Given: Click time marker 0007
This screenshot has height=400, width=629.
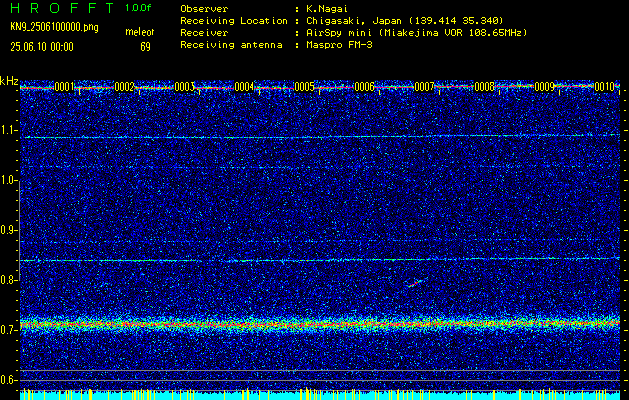Looking at the screenshot, I should (424, 87).
